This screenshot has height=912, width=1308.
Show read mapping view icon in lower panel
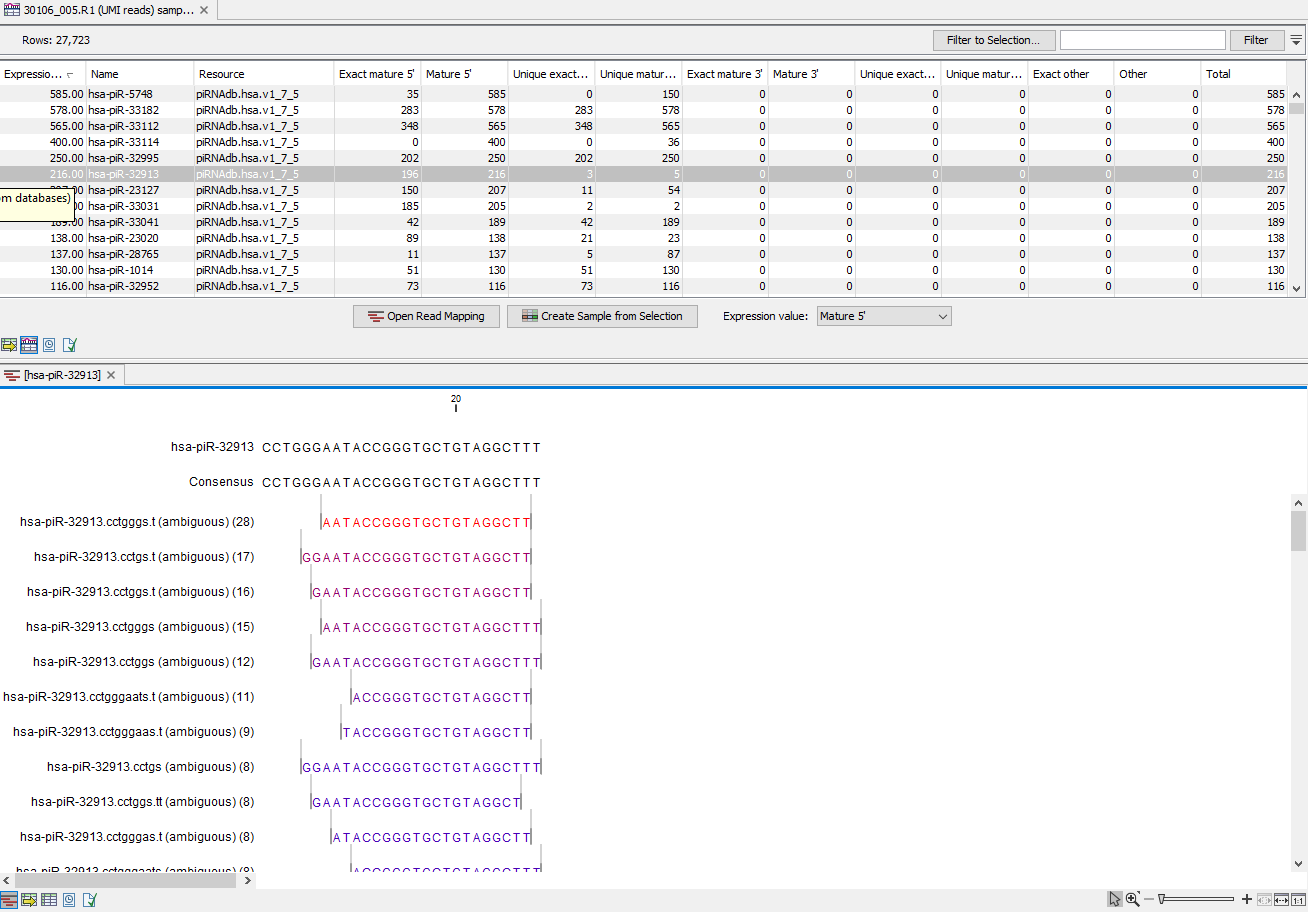[9, 900]
